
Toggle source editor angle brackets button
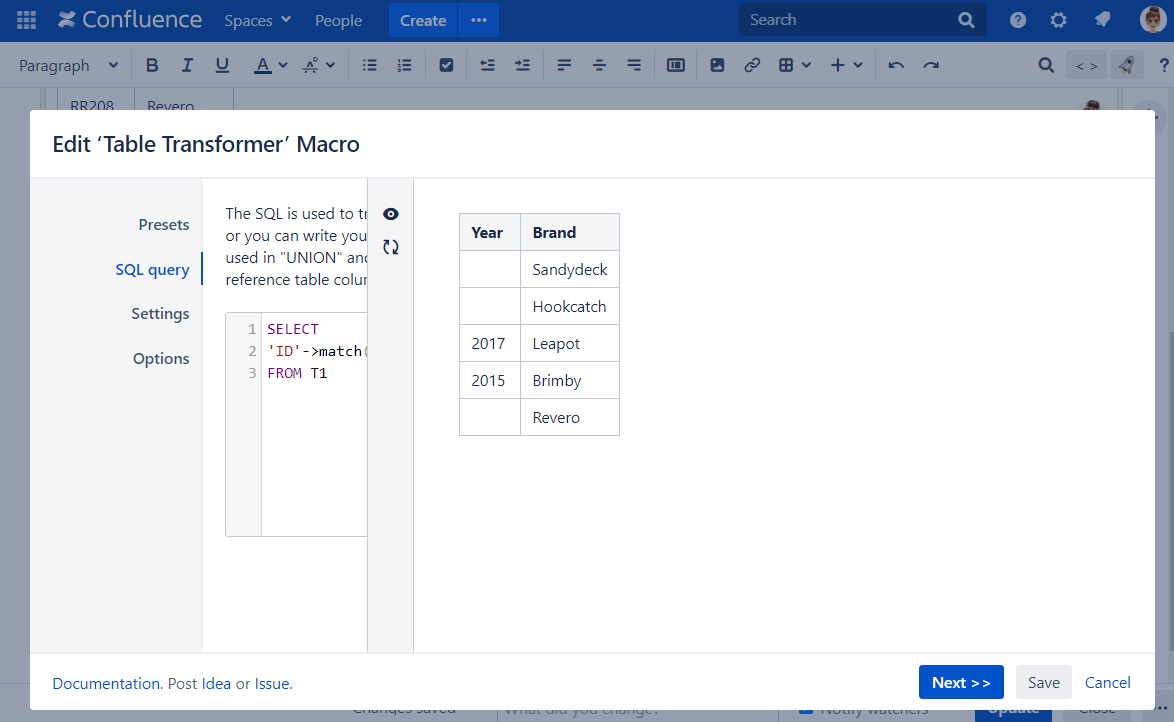(1086, 66)
